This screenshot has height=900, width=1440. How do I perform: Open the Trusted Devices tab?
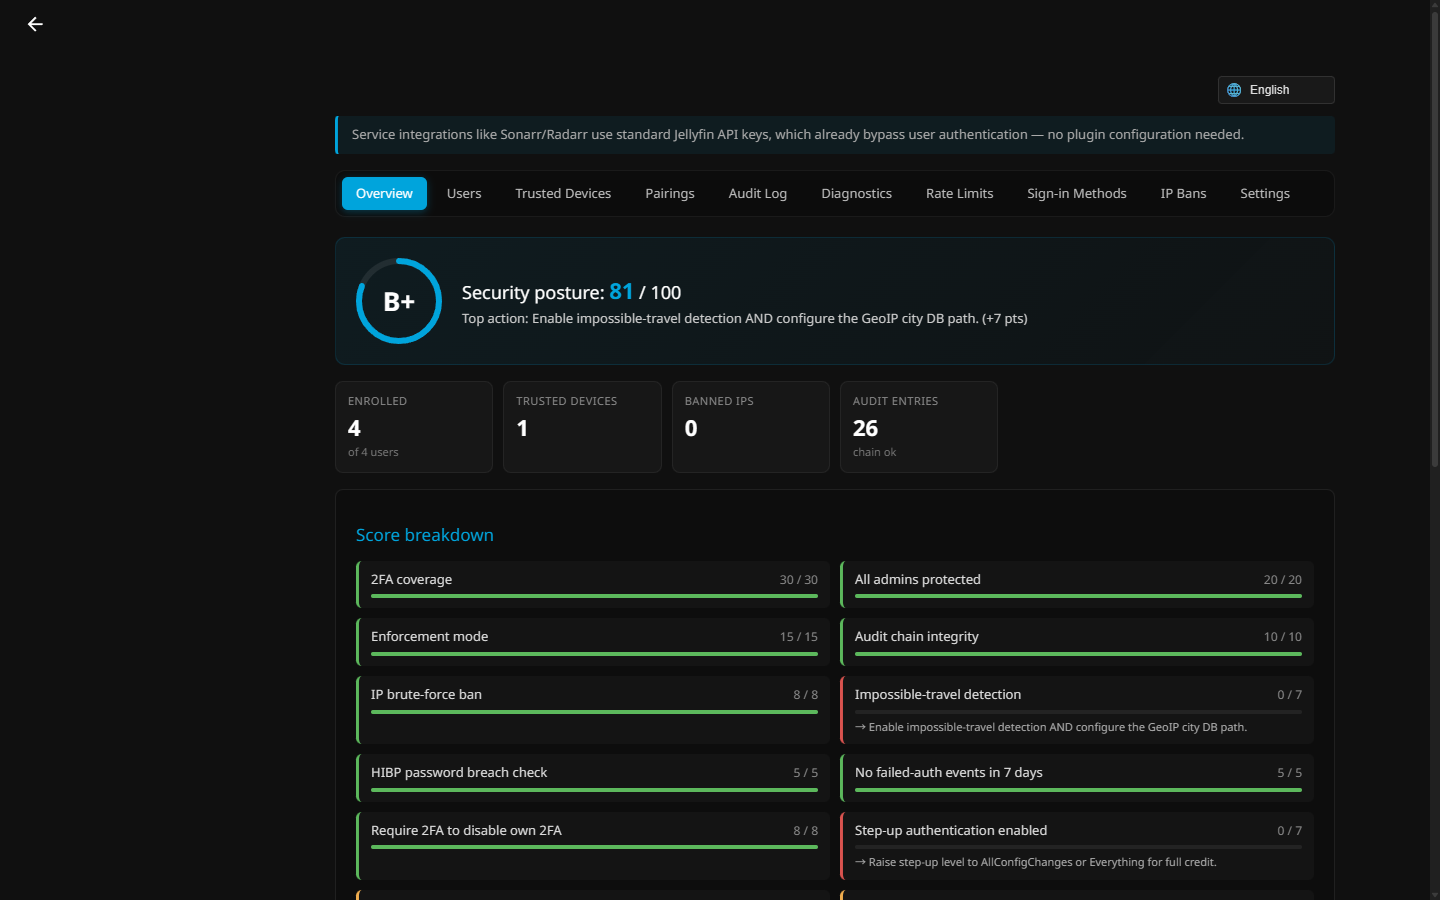point(563,194)
